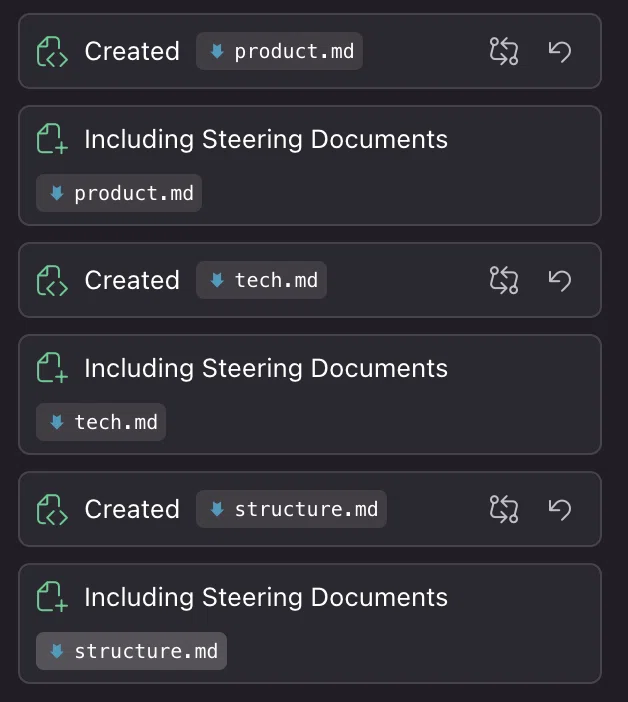Image resolution: width=628 pixels, height=702 pixels.
Task: Open structure.md under Including Steering Documents
Action: click(x=131, y=651)
